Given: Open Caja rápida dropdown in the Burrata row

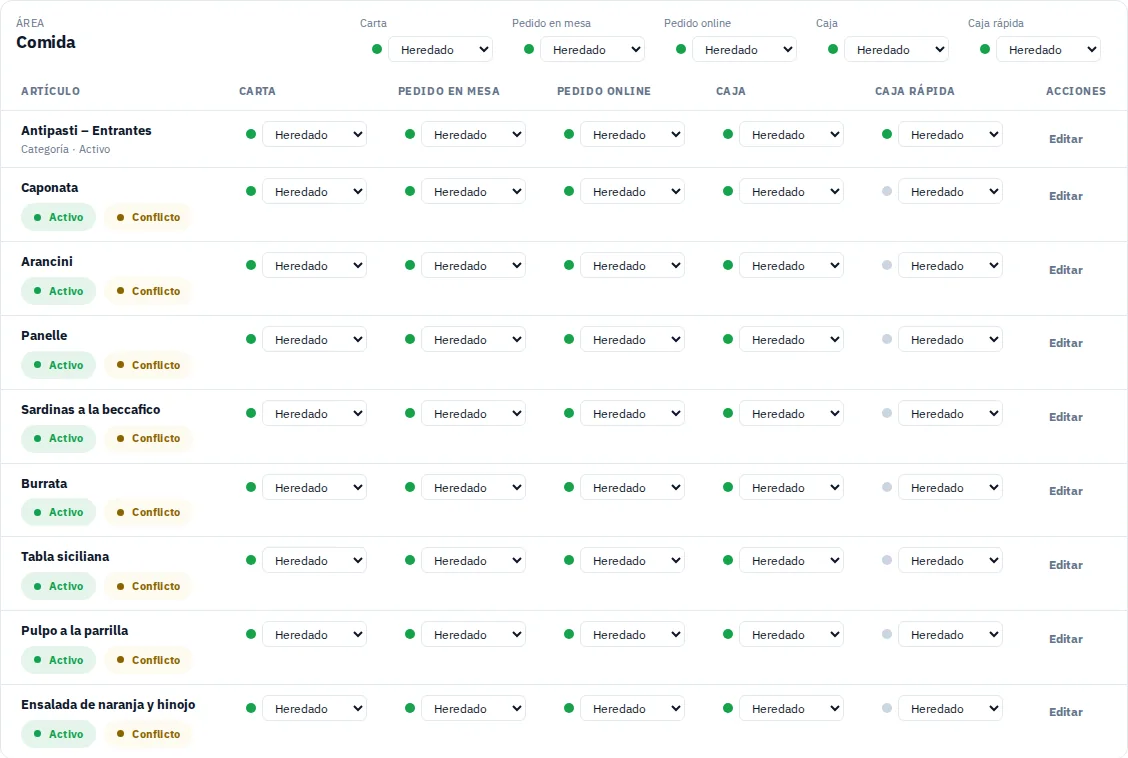Looking at the screenshot, I should point(950,488).
